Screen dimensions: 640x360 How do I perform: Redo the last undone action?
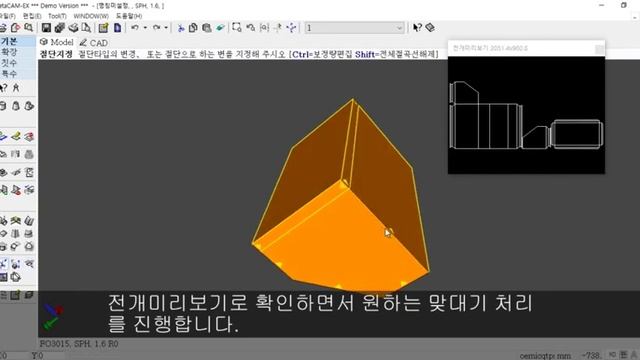tap(156, 28)
